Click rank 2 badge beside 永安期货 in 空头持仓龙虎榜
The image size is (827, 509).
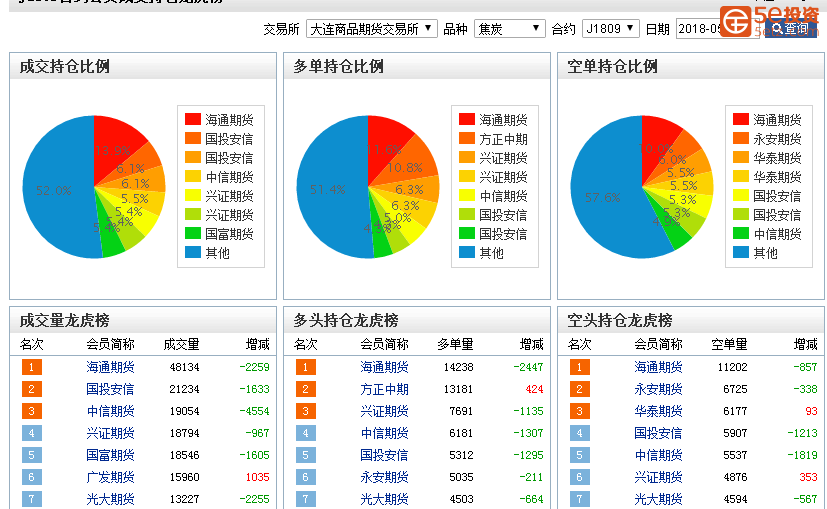580,389
